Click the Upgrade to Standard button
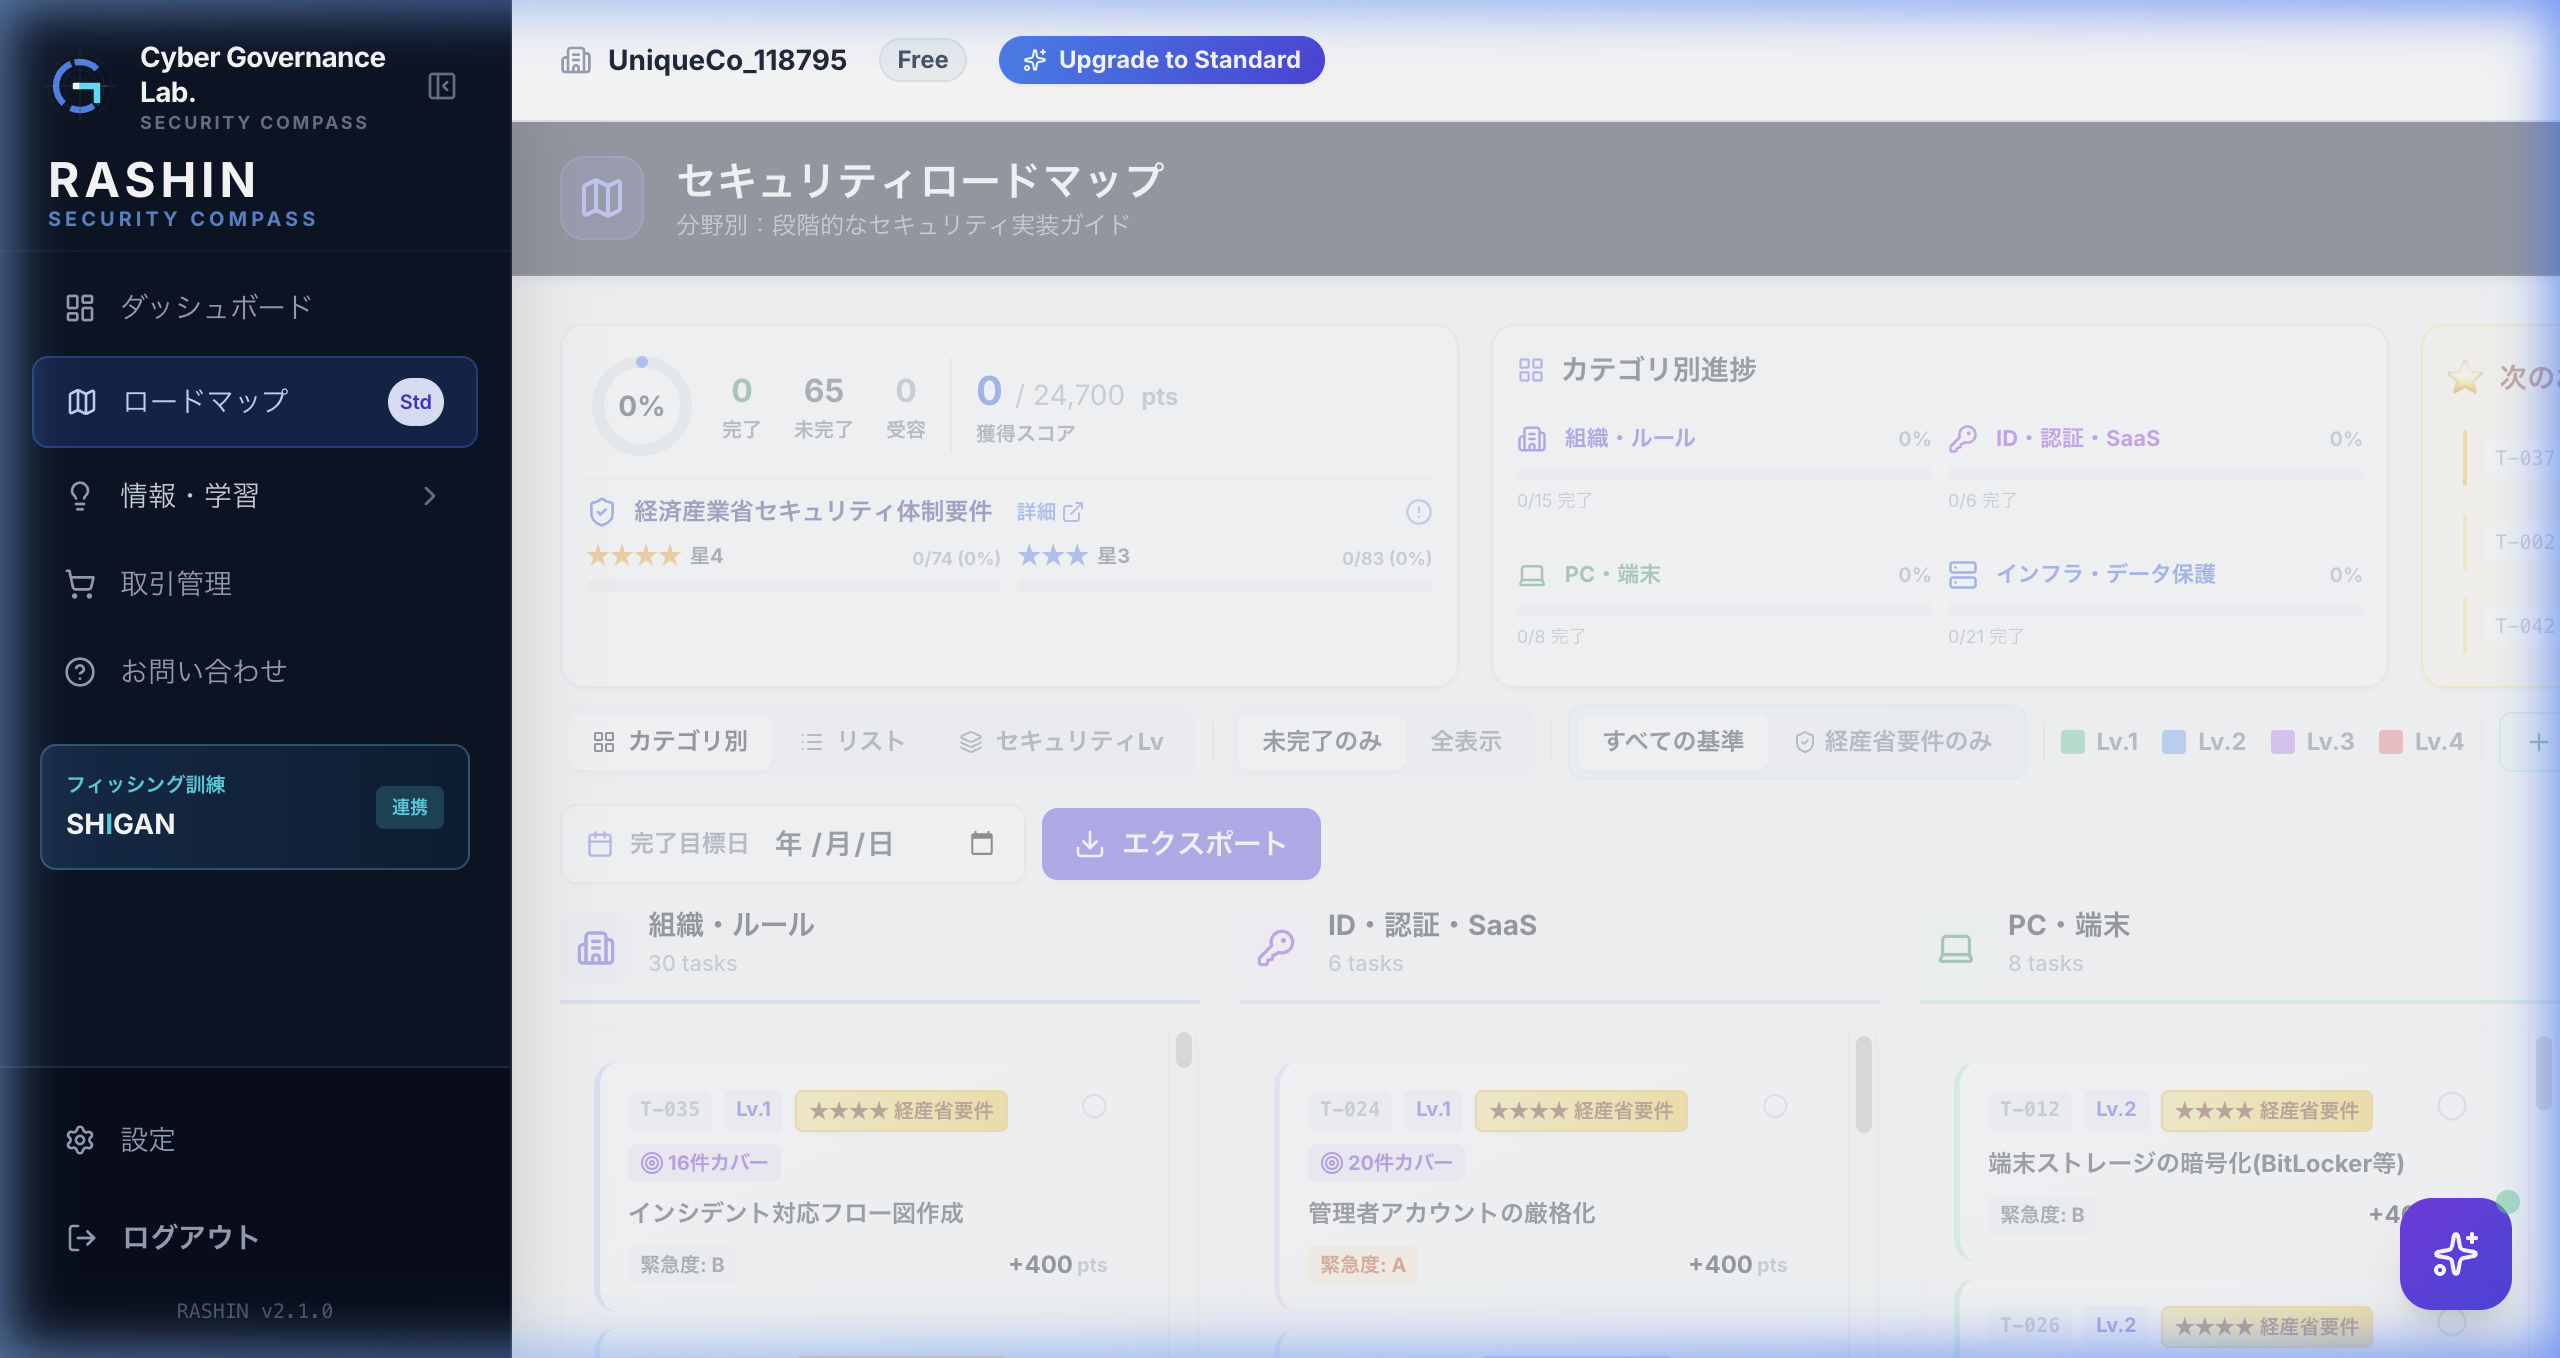The image size is (2560, 1358). point(1161,60)
